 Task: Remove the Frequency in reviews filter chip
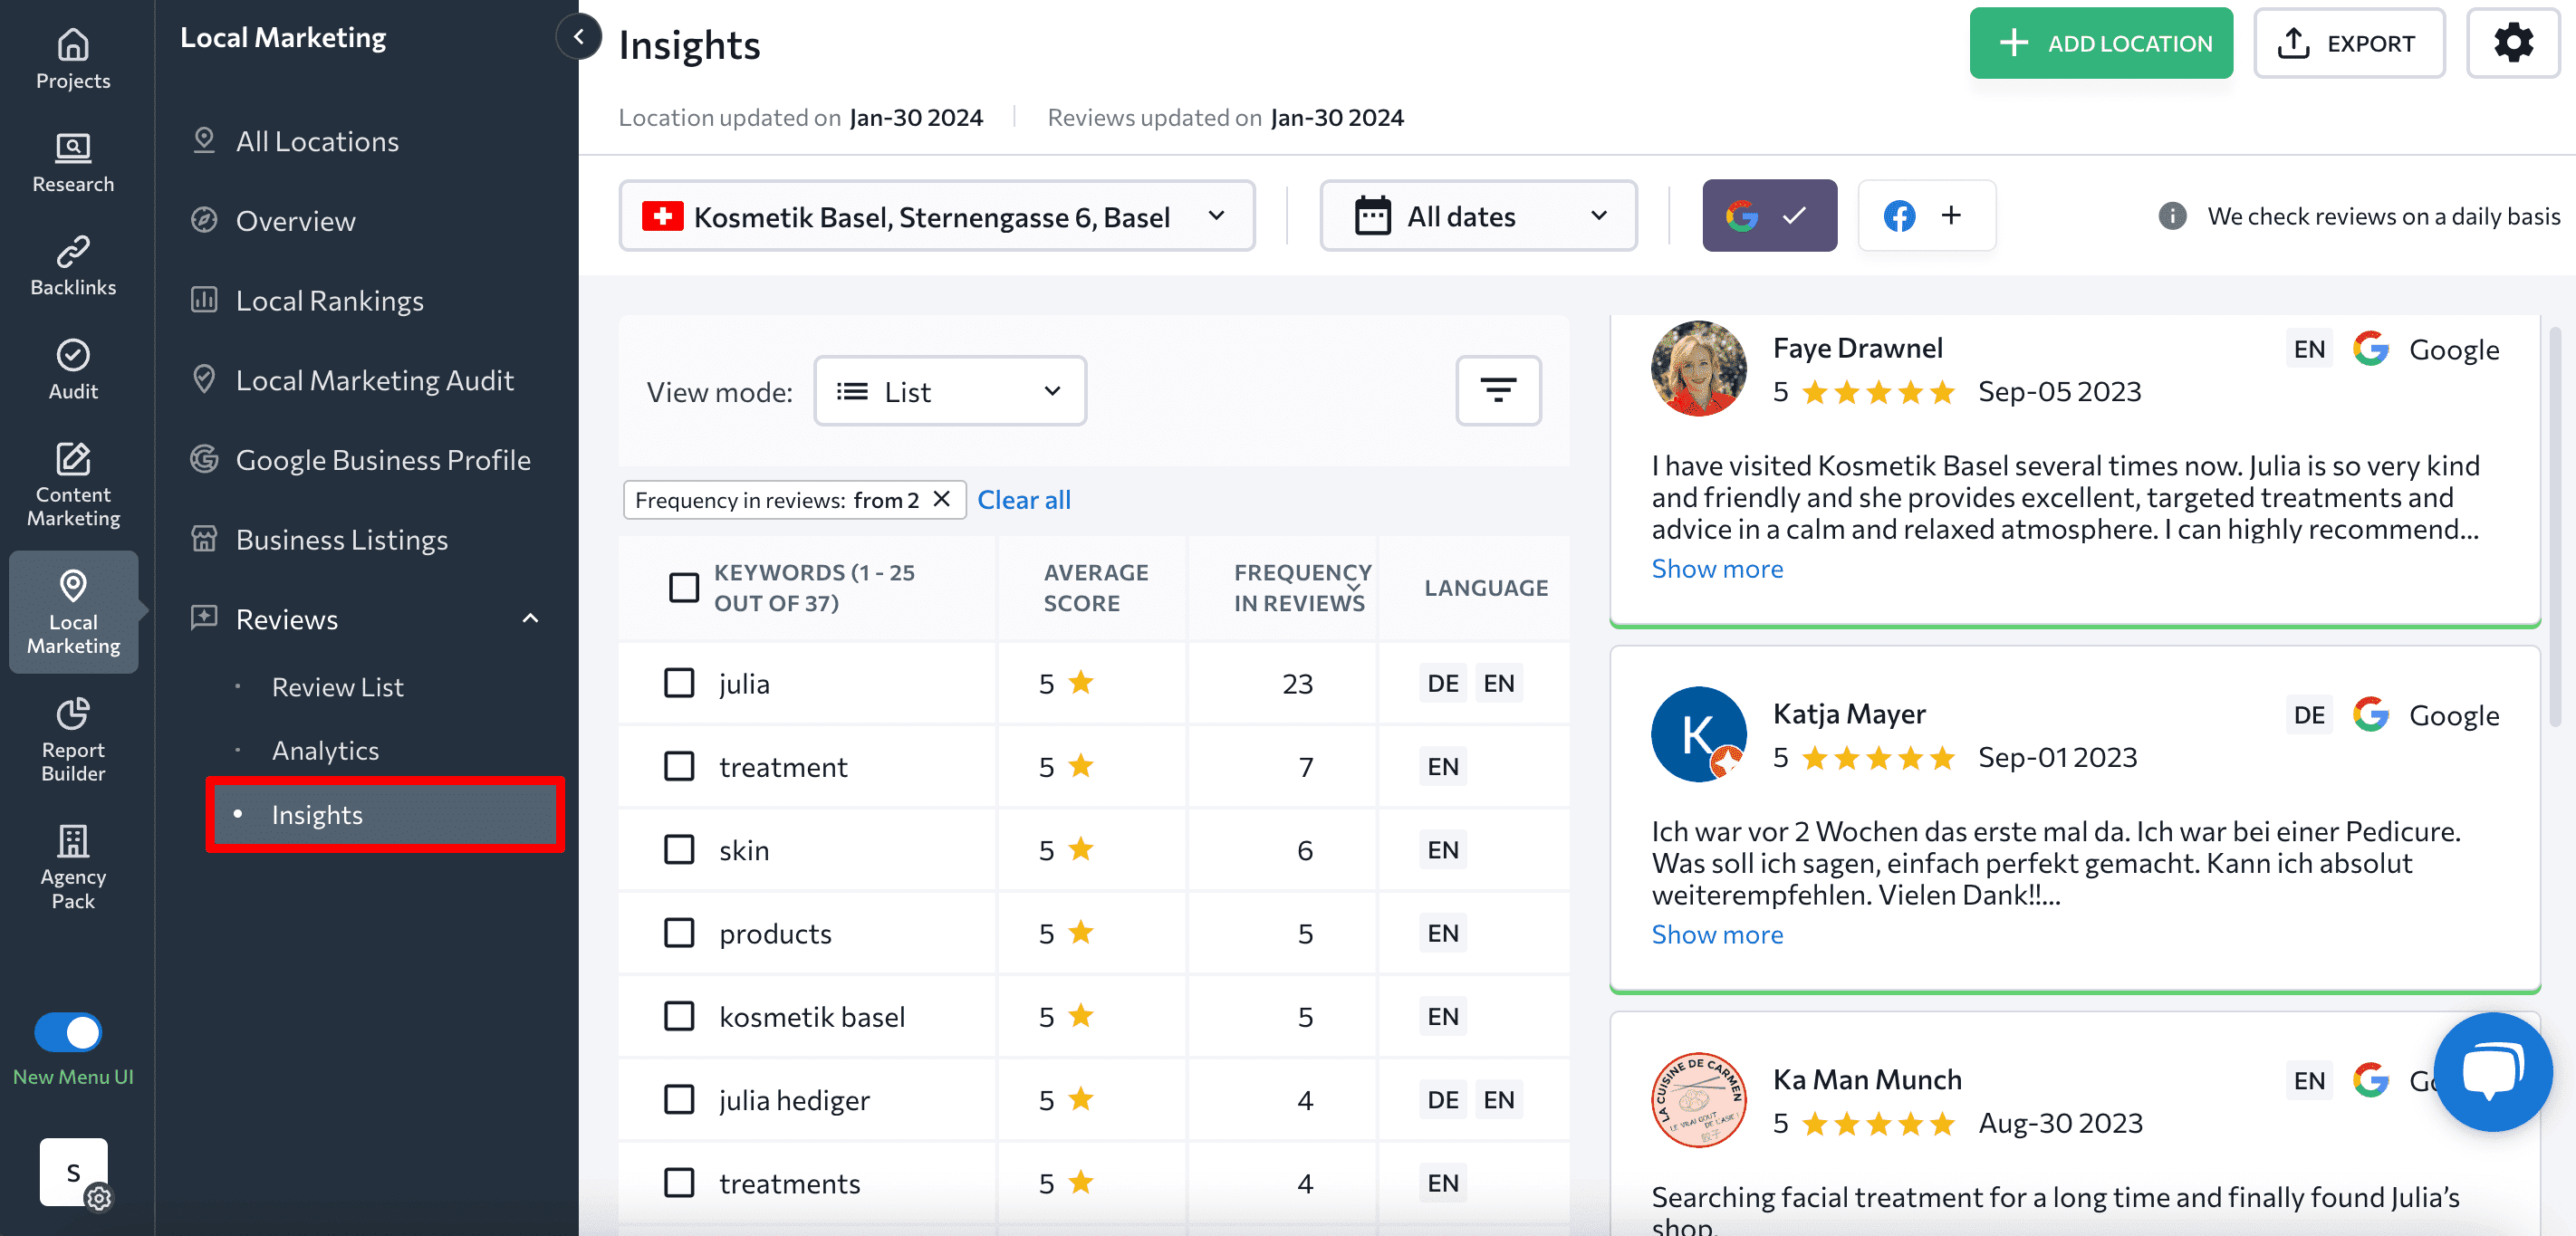[x=940, y=499]
